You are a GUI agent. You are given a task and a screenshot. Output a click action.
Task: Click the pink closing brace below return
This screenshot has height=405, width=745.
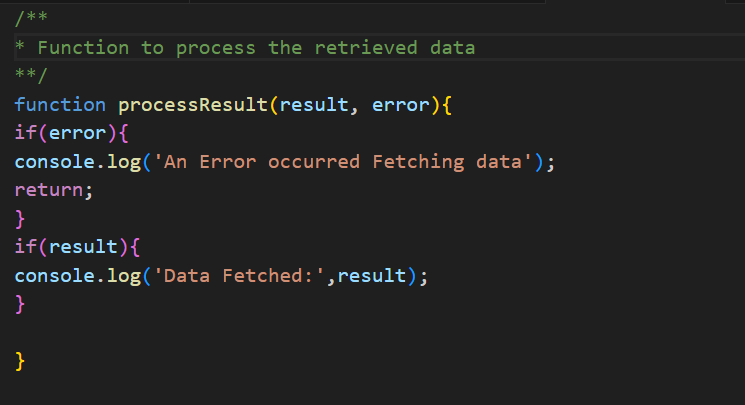[20, 218]
